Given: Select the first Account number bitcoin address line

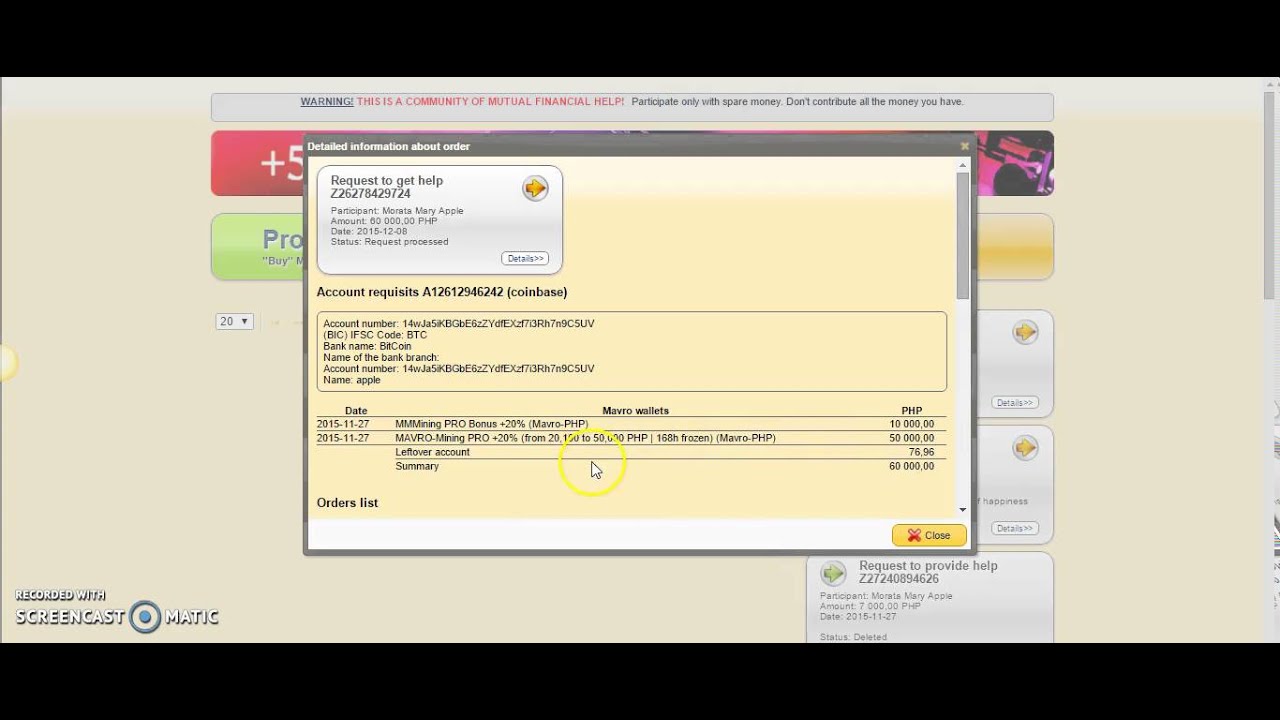Looking at the screenshot, I should pyautogui.click(x=459, y=324).
